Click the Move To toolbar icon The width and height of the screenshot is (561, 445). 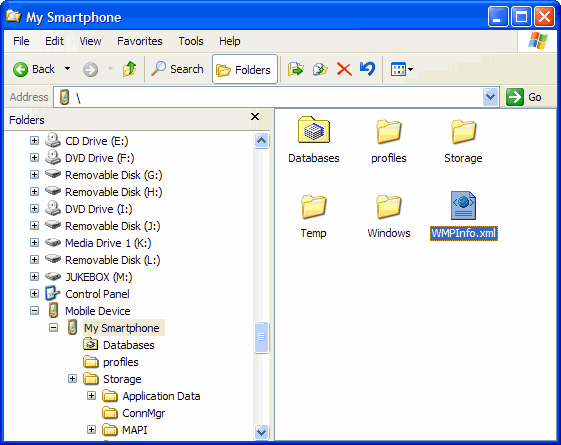(x=296, y=69)
